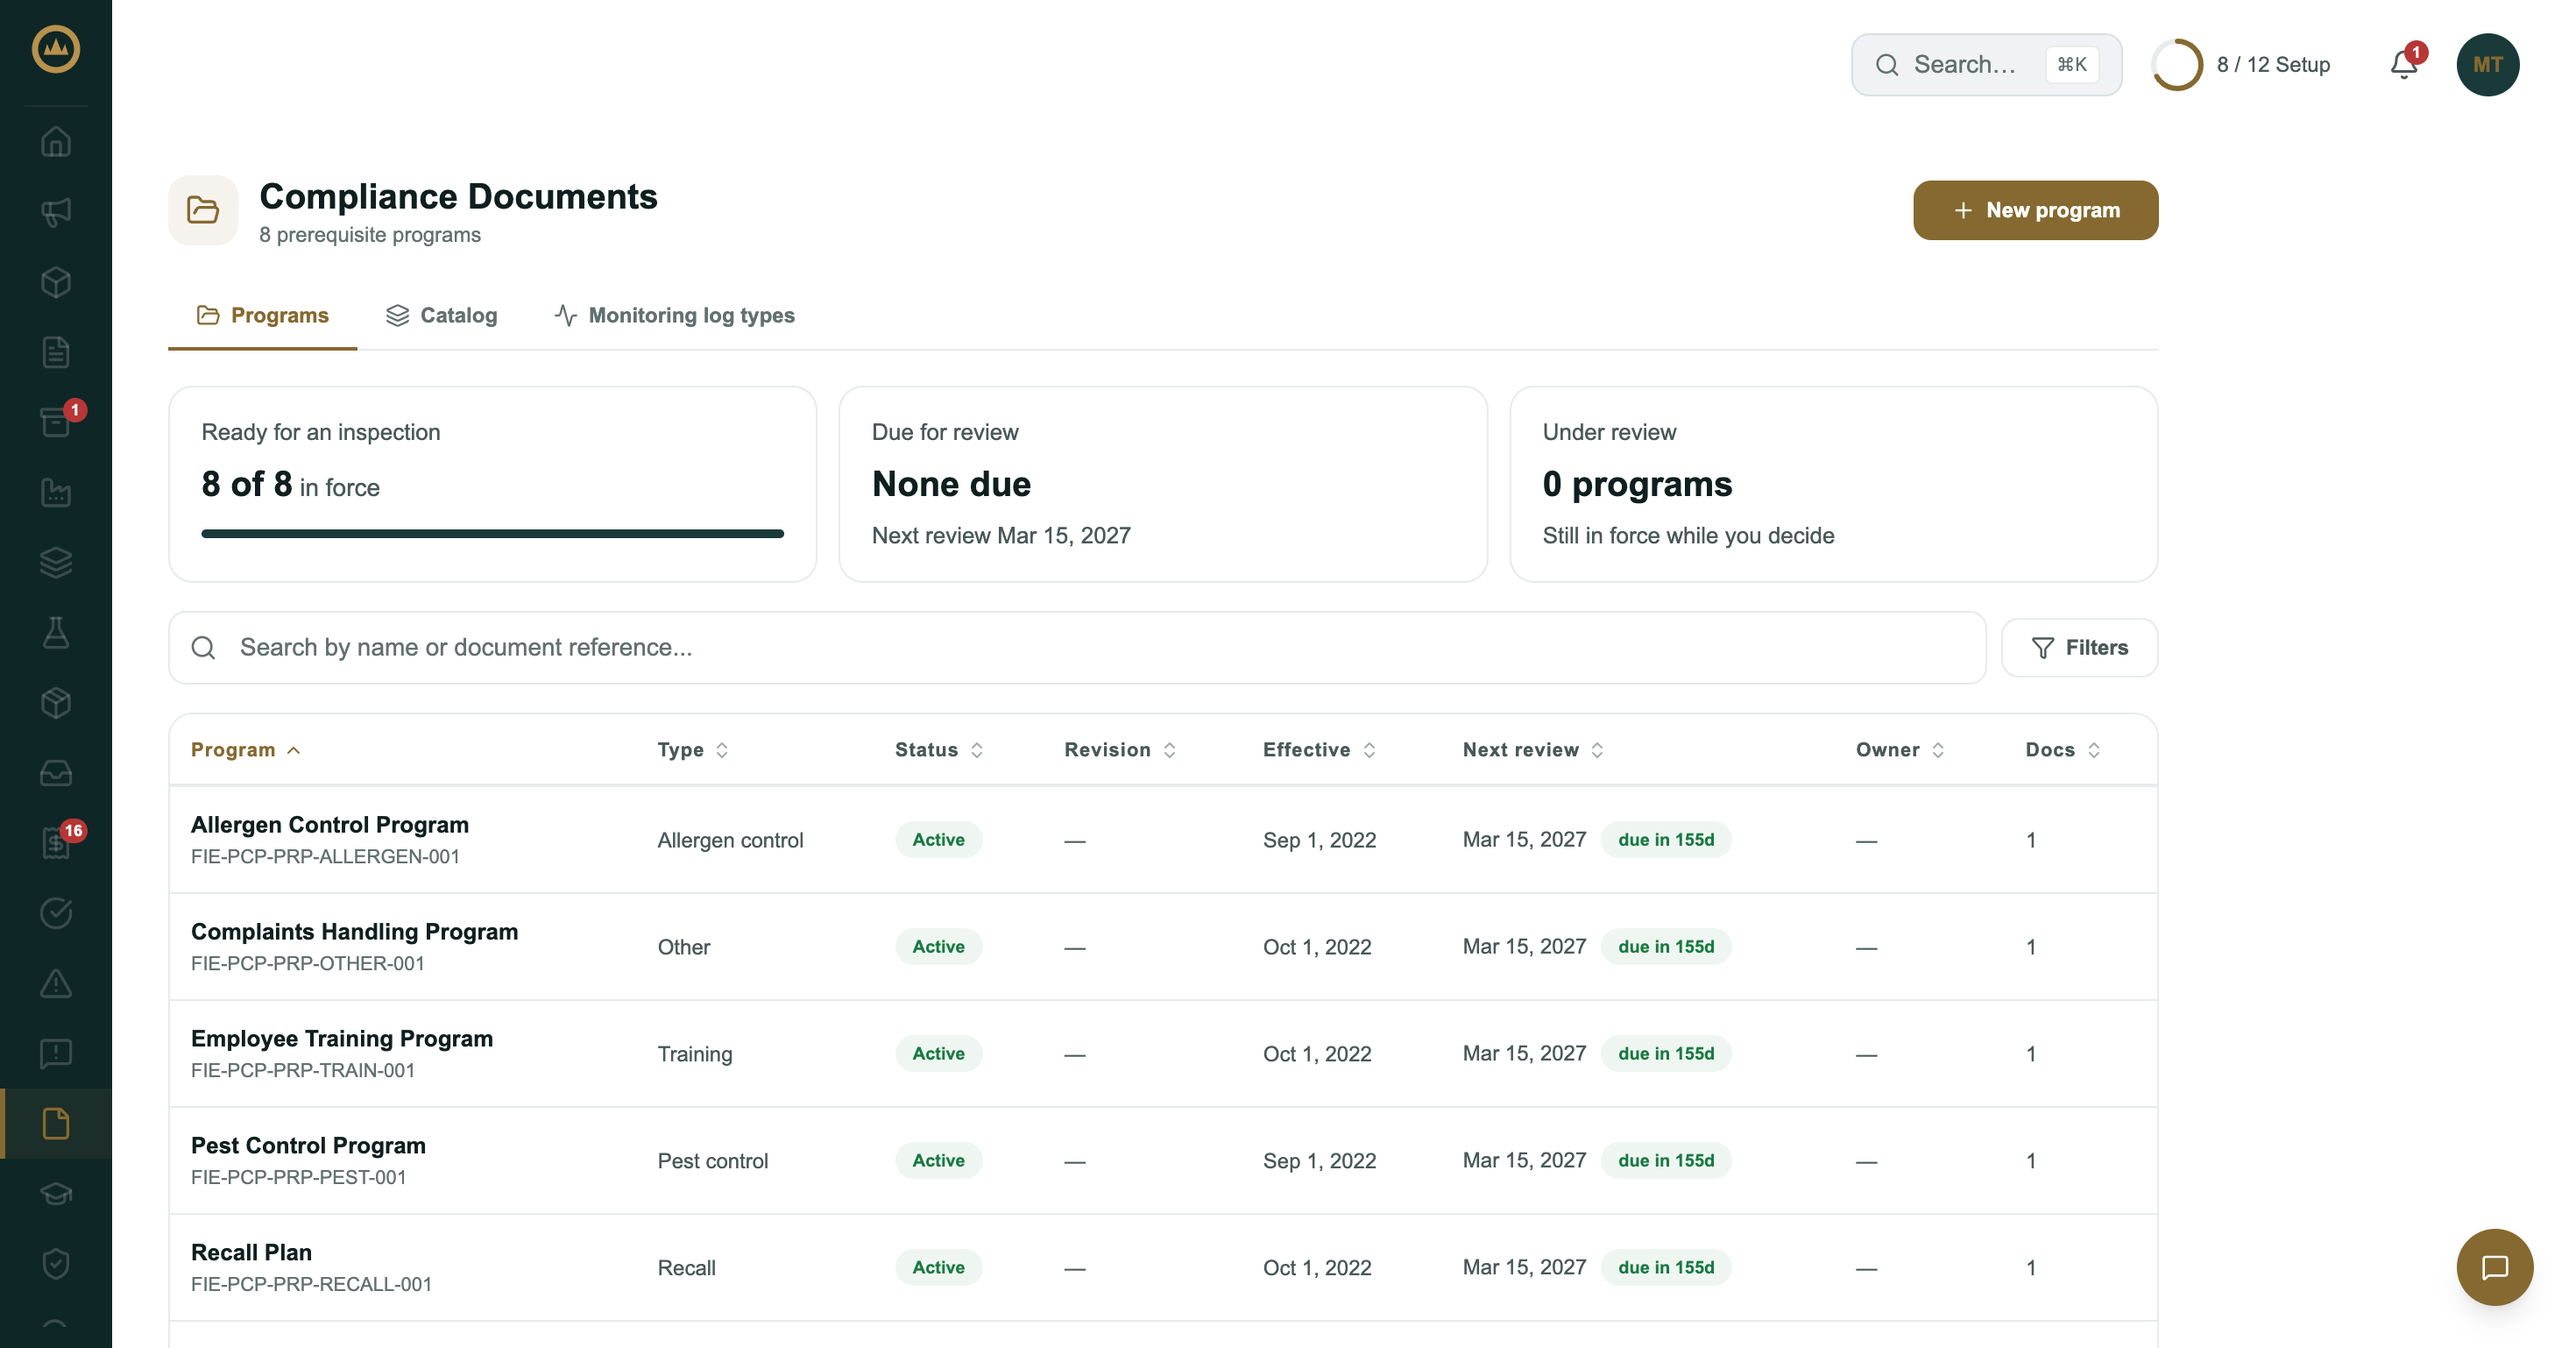Viewport: 2576px width, 1348px height.
Task: Open the chat bubble help widget
Action: point(2494,1267)
